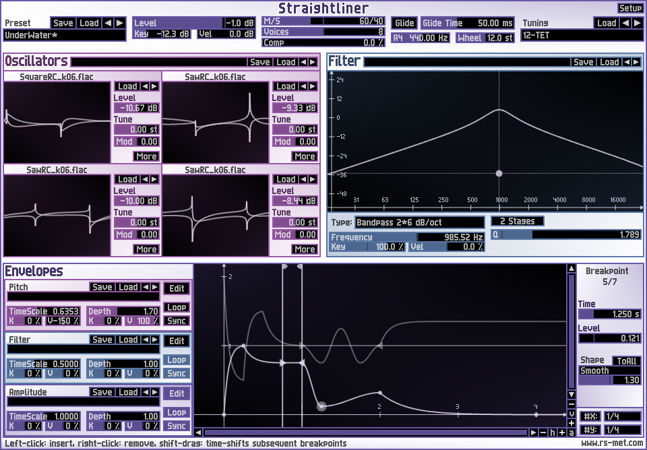Toggle Loop for the Pitch envelope

(x=177, y=306)
